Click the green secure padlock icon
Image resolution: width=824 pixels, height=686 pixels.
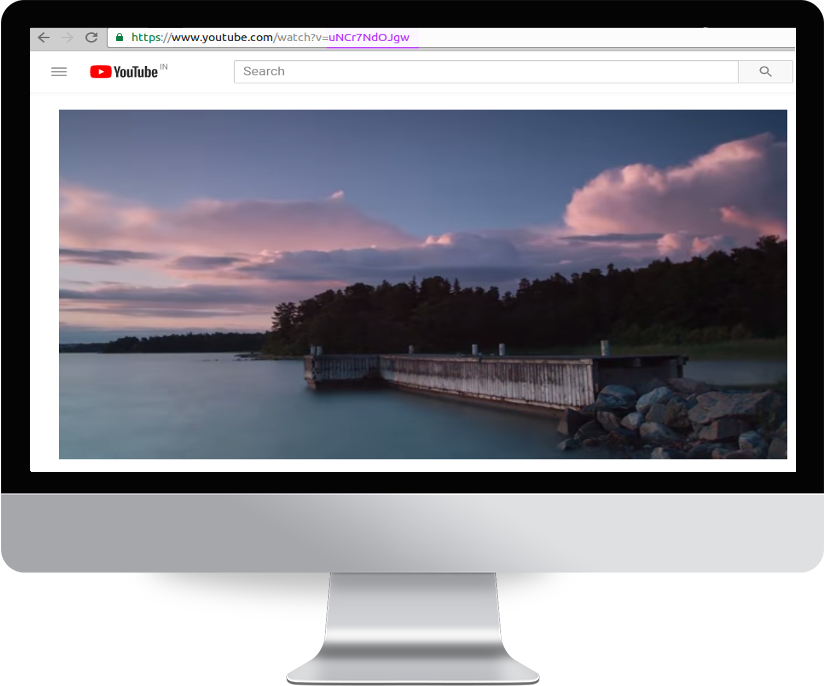pos(119,37)
